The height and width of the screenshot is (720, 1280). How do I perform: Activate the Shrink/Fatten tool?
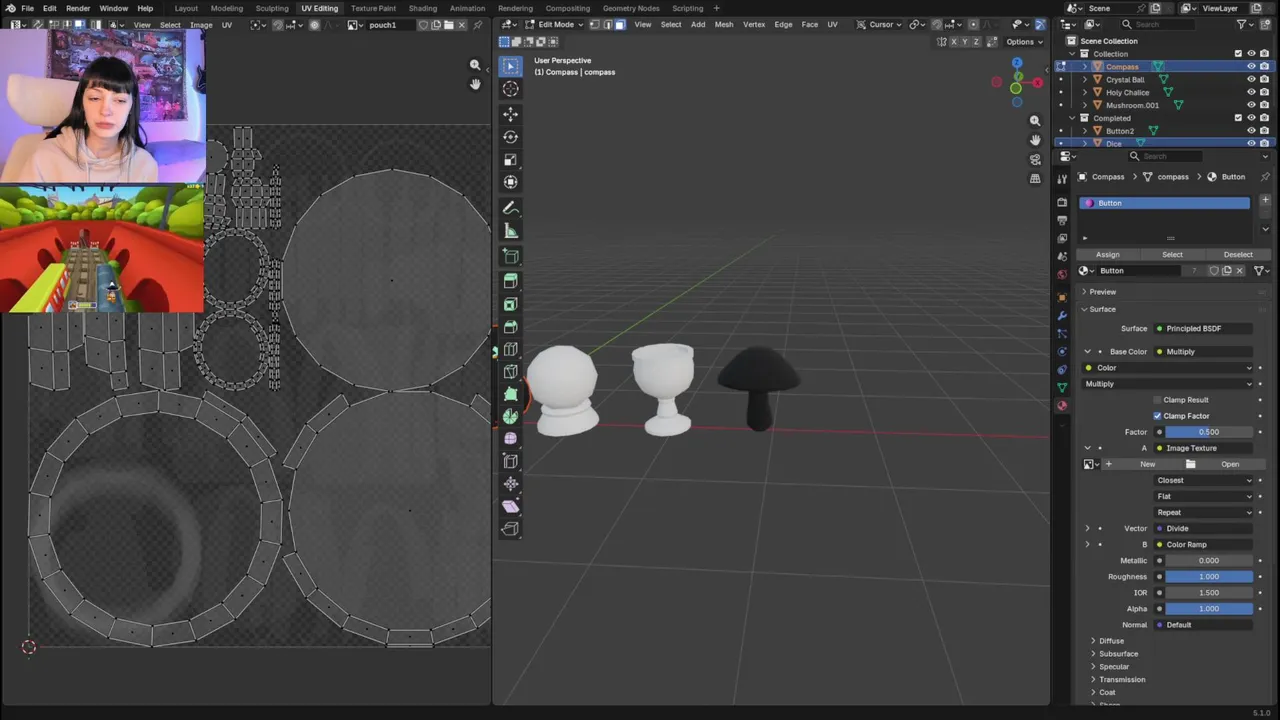point(510,484)
